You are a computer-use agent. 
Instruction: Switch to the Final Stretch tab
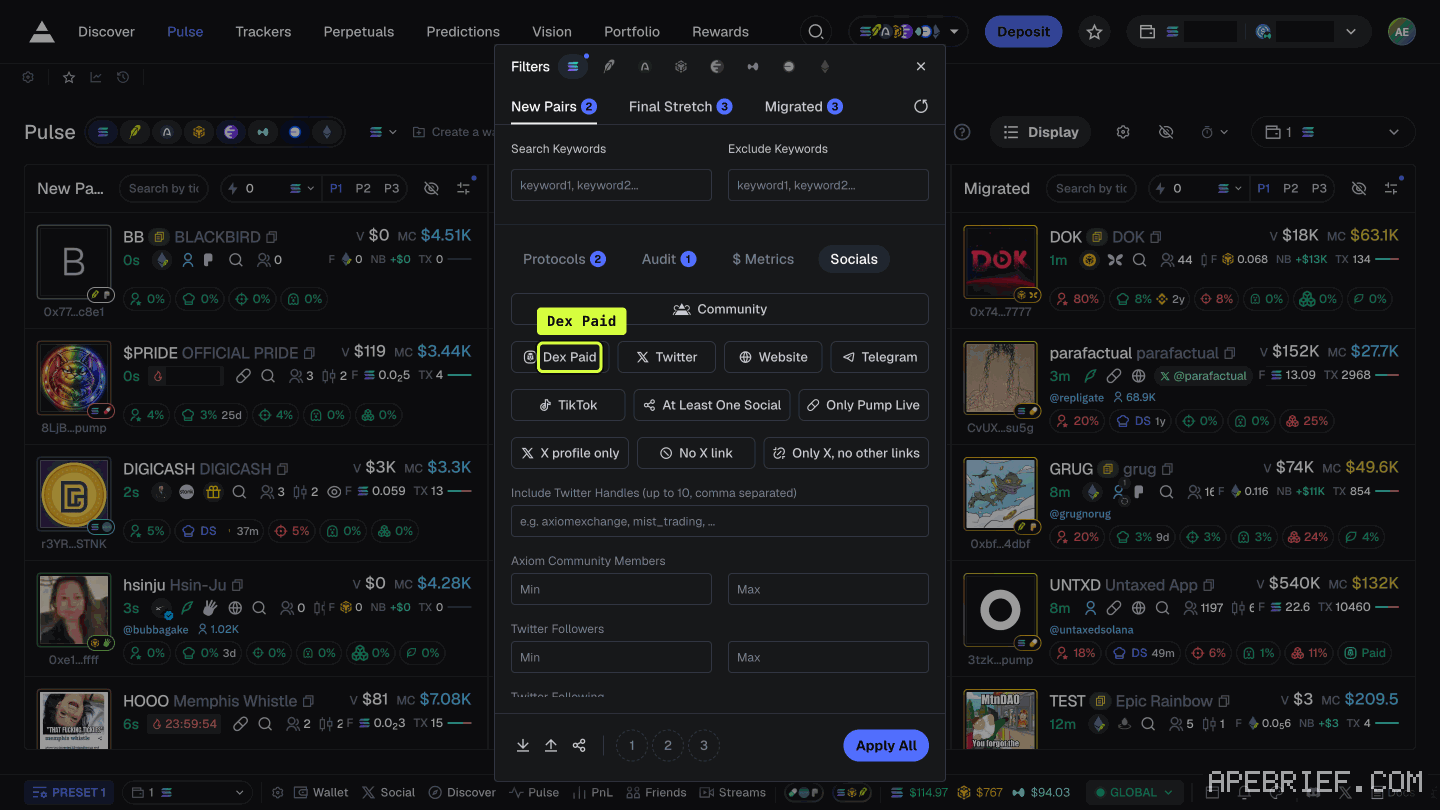point(680,106)
